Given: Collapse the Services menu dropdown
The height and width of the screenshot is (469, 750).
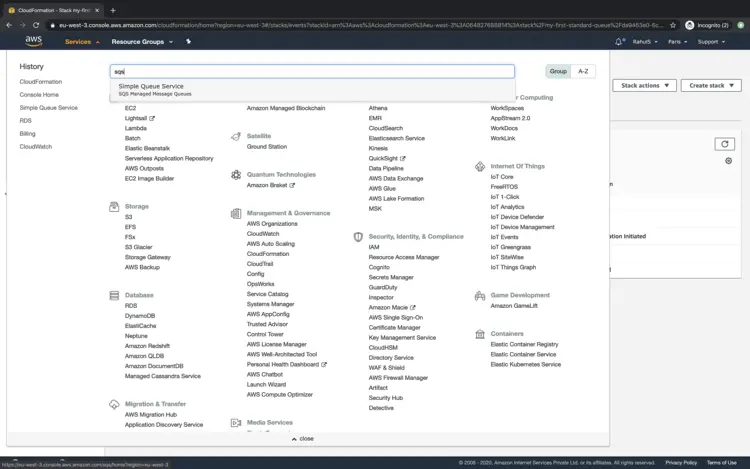Looking at the screenshot, I should pyautogui.click(x=82, y=42).
